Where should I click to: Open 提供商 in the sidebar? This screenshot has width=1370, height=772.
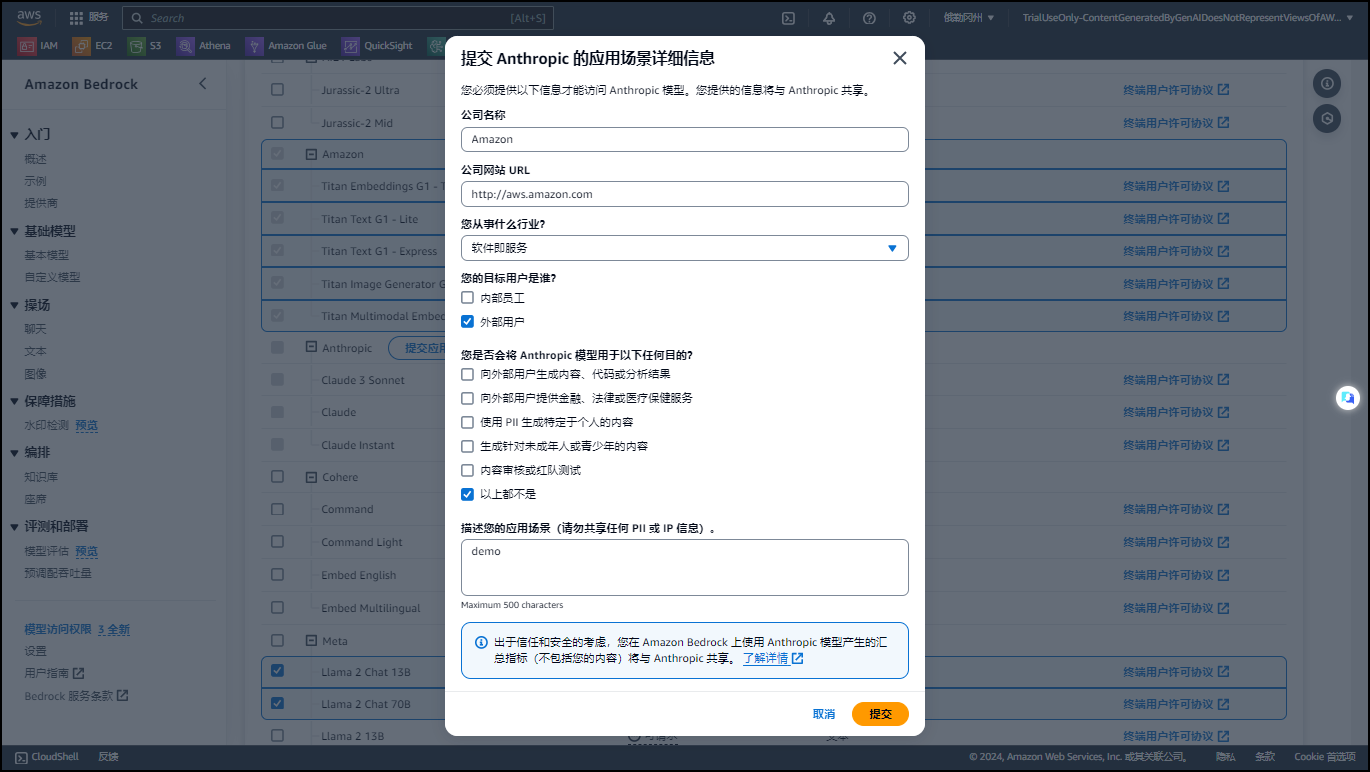[41, 203]
